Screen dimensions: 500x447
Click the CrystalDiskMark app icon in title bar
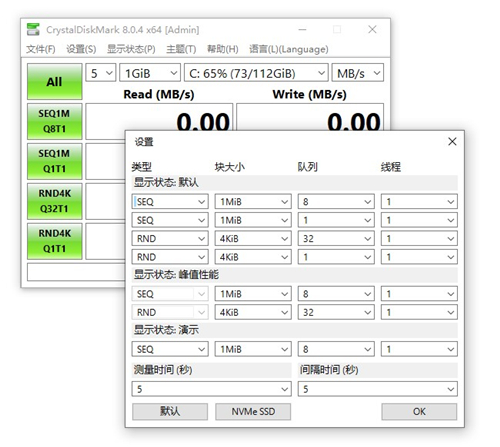click(x=33, y=30)
